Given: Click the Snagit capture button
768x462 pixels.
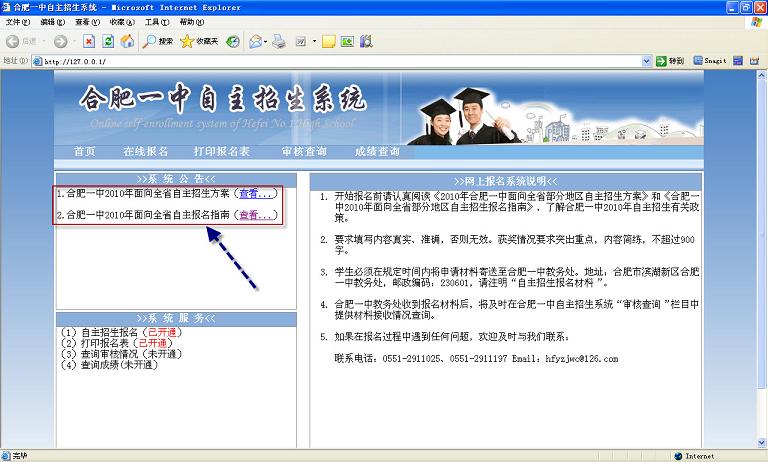Looking at the screenshot, I should [710, 61].
